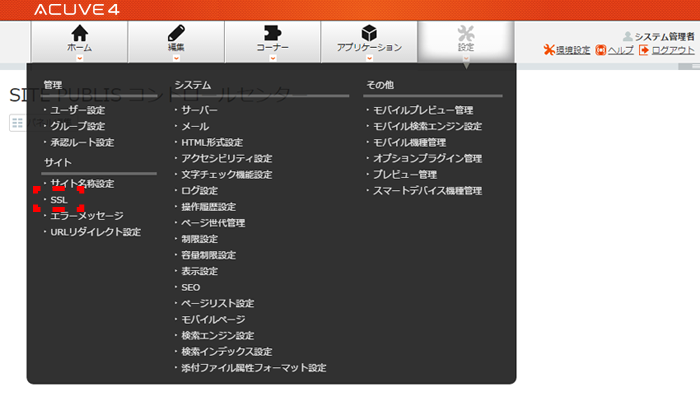
Task: Click the cube Application icon
Action: pos(369,33)
